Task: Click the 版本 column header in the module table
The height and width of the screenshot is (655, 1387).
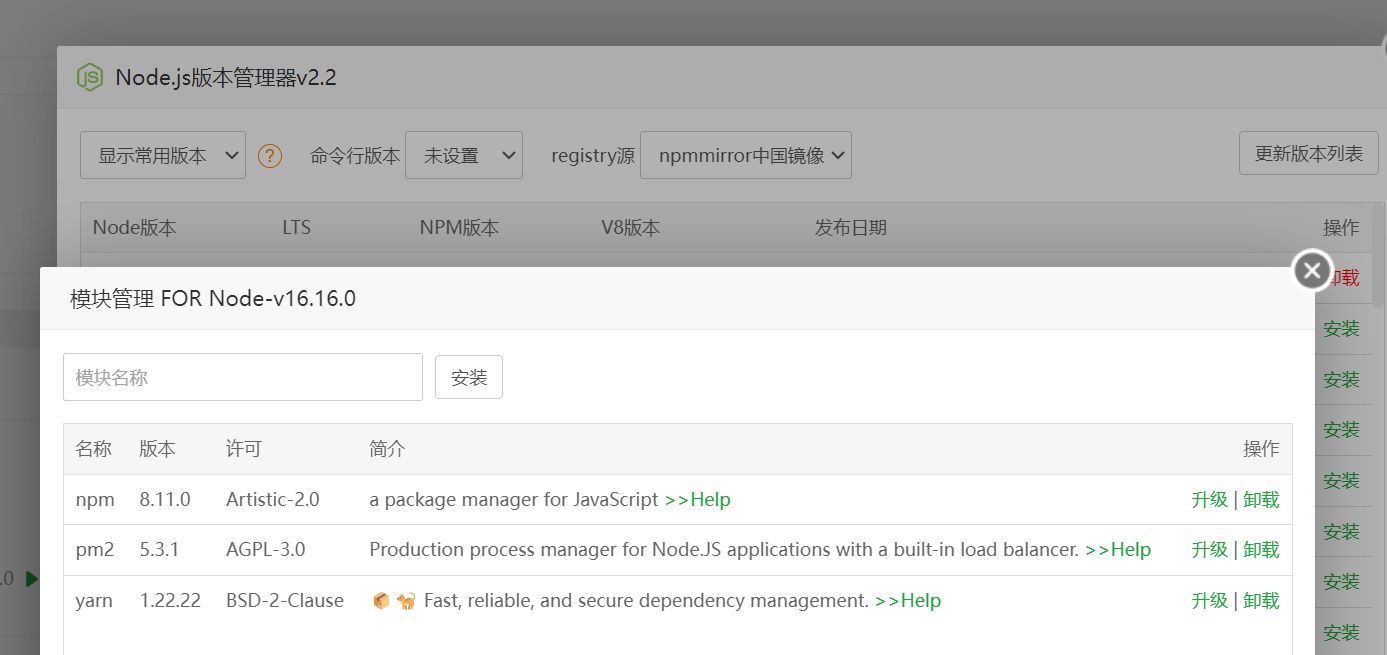Action: coord(158,449)
